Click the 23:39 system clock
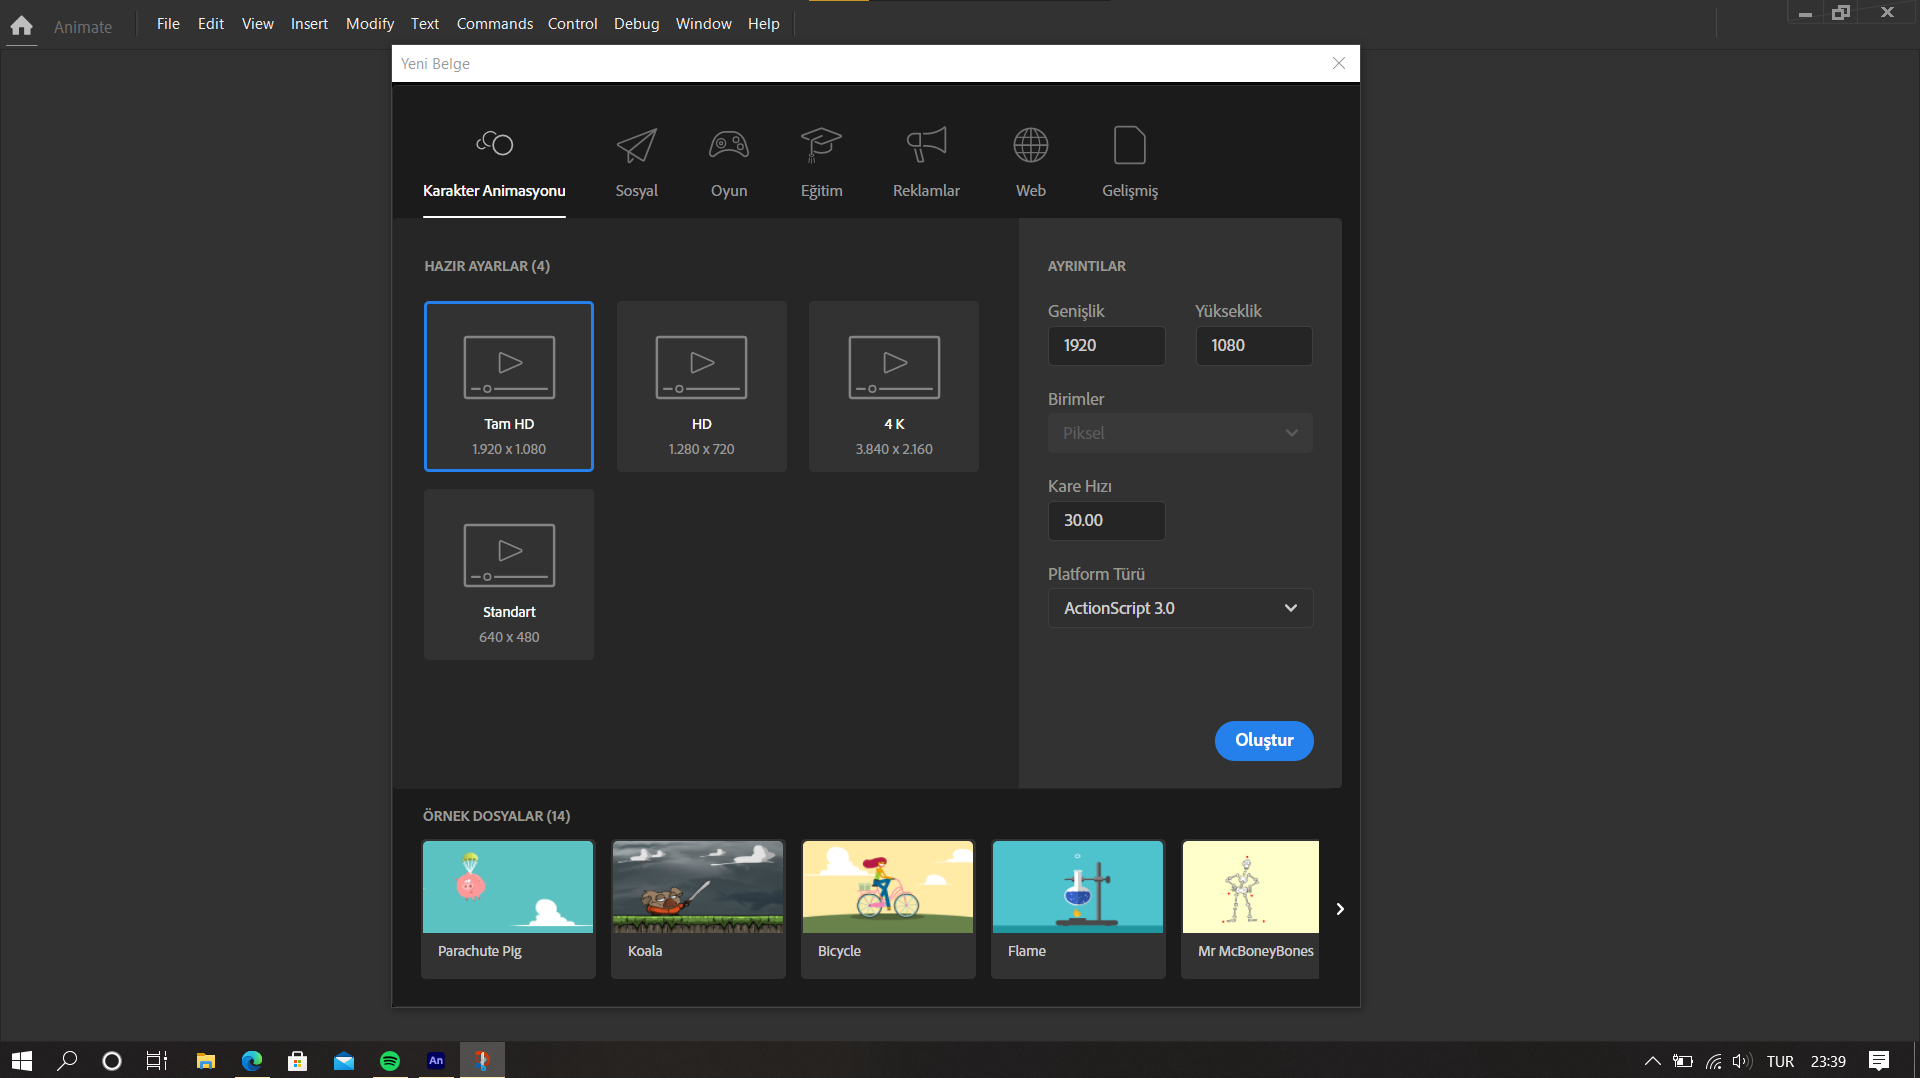Screen dimensions: 1920x1078 point(1828,1062)
